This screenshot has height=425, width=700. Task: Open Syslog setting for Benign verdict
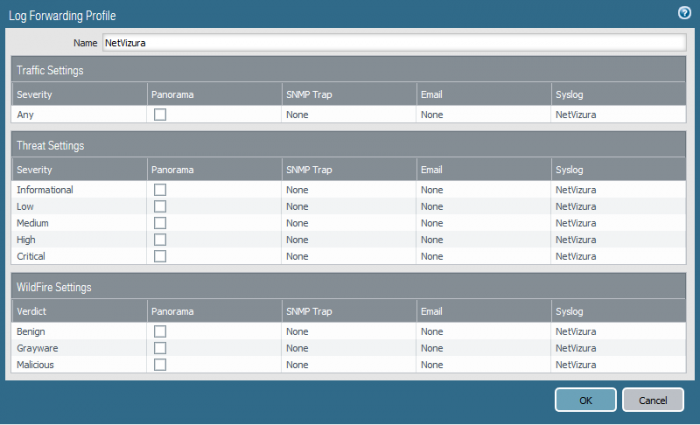tap(575, 331)
